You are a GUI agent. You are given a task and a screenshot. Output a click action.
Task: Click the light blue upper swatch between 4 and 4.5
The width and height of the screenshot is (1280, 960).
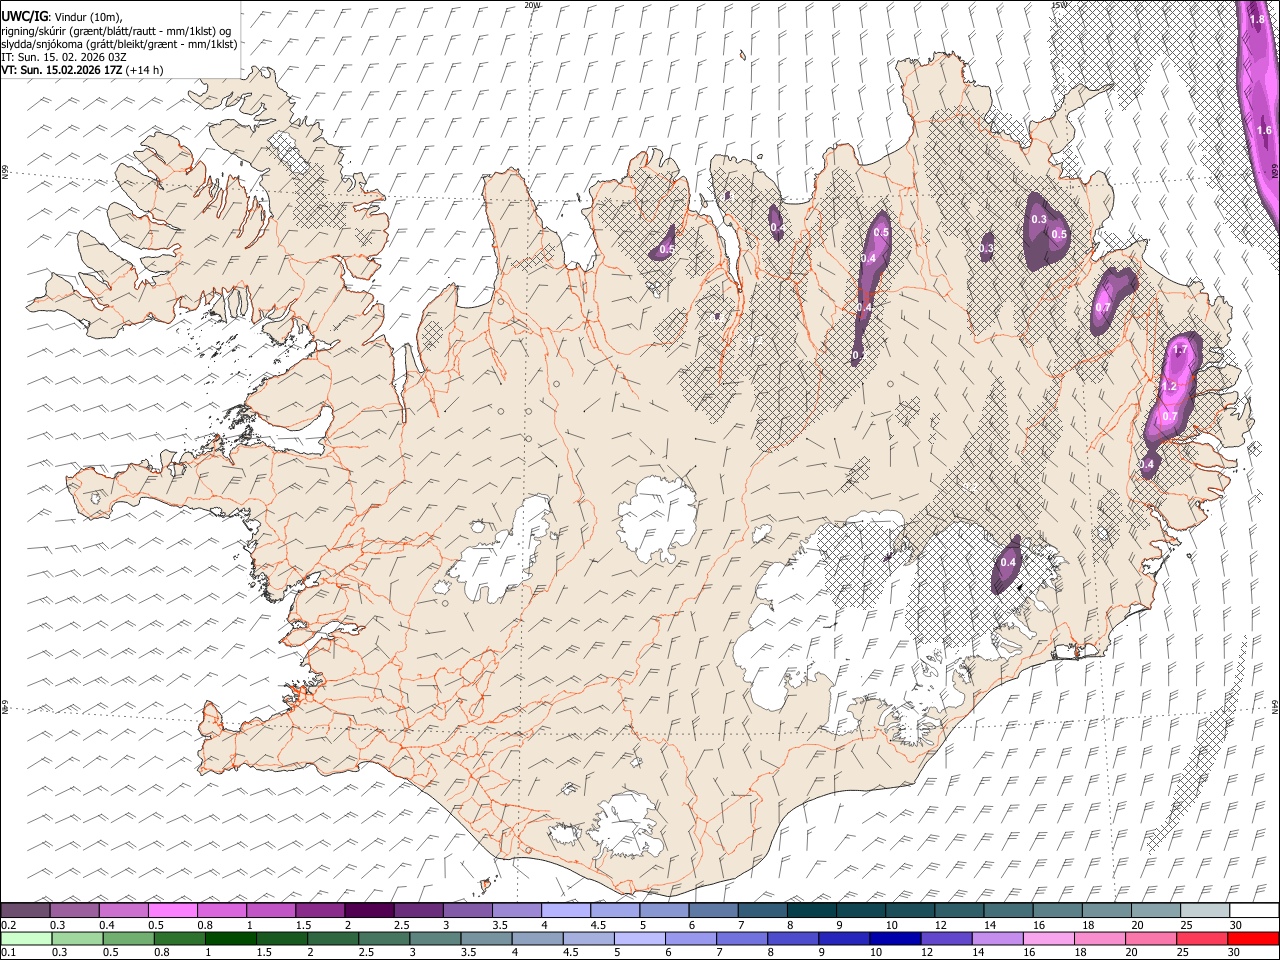[x=564, y=910]
